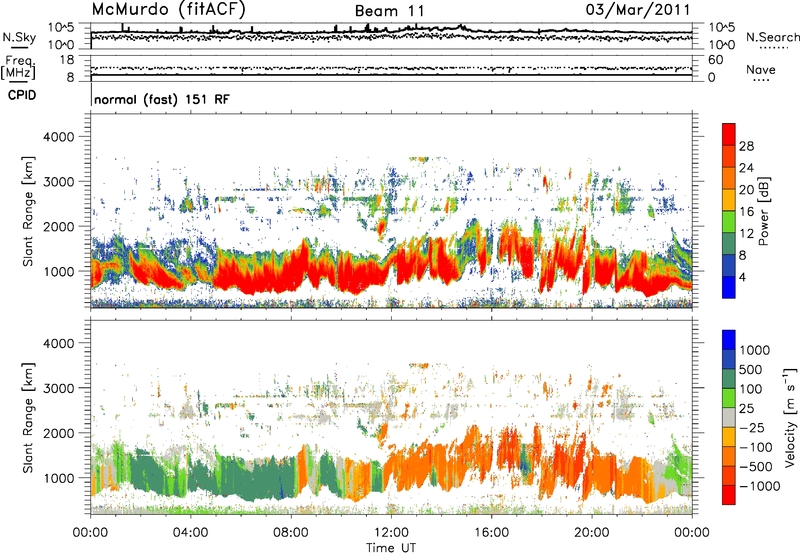Click the 4000 tick of the power panel
This screenshot has width=800, height=554.
(59, 137)
